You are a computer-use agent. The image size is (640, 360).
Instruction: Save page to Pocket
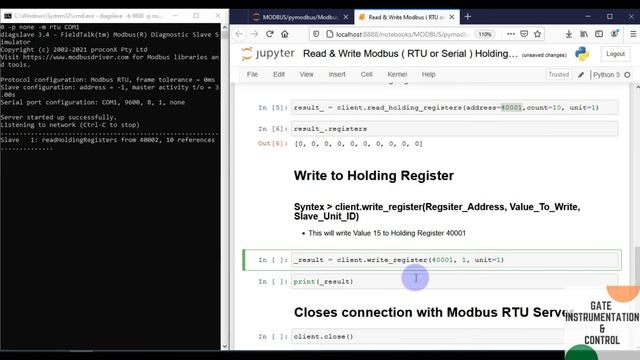524,34
